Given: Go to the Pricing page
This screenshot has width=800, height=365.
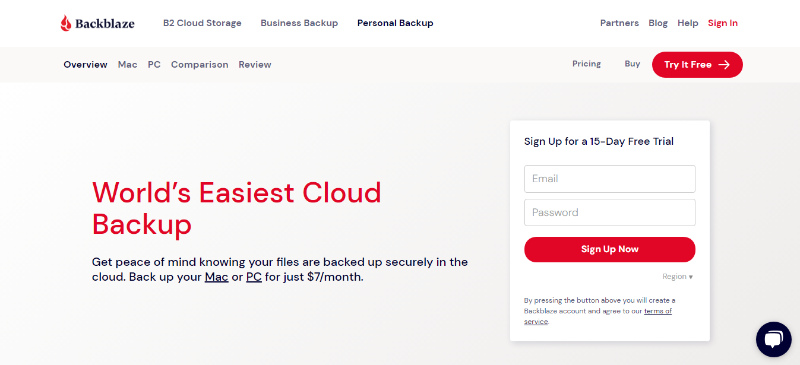Looking at the screenshot, I should 586,64.
